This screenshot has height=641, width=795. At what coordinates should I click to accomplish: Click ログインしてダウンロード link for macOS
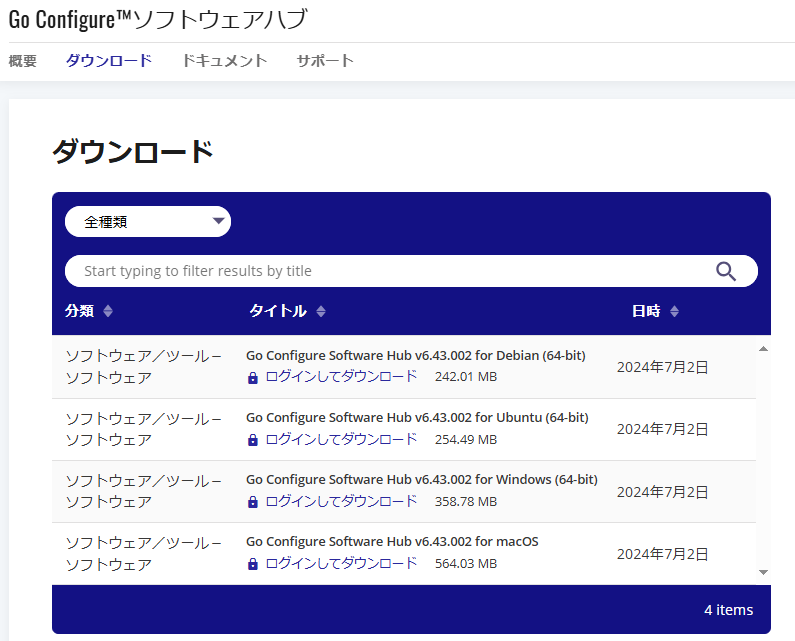pos(341,563)
